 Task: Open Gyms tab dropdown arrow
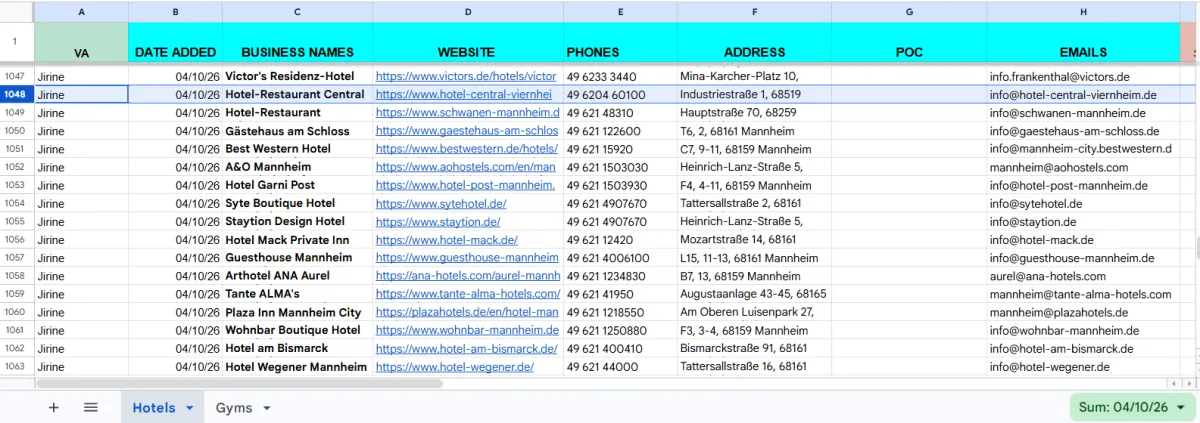[266, 408]
